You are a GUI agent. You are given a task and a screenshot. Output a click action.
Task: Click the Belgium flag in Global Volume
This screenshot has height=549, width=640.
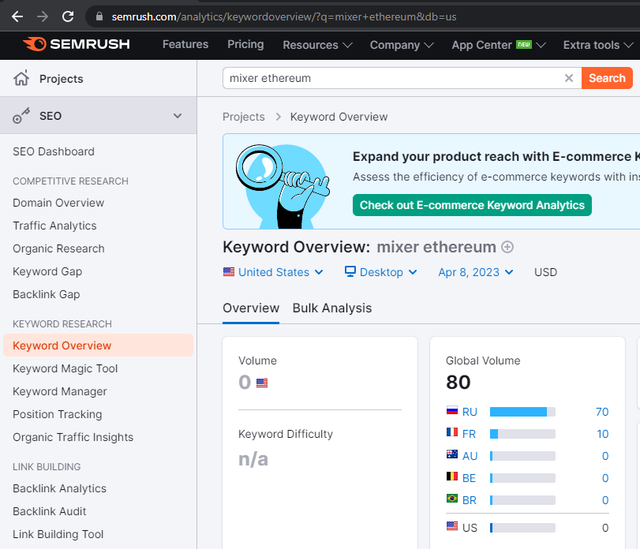click(x=452, y=476)
